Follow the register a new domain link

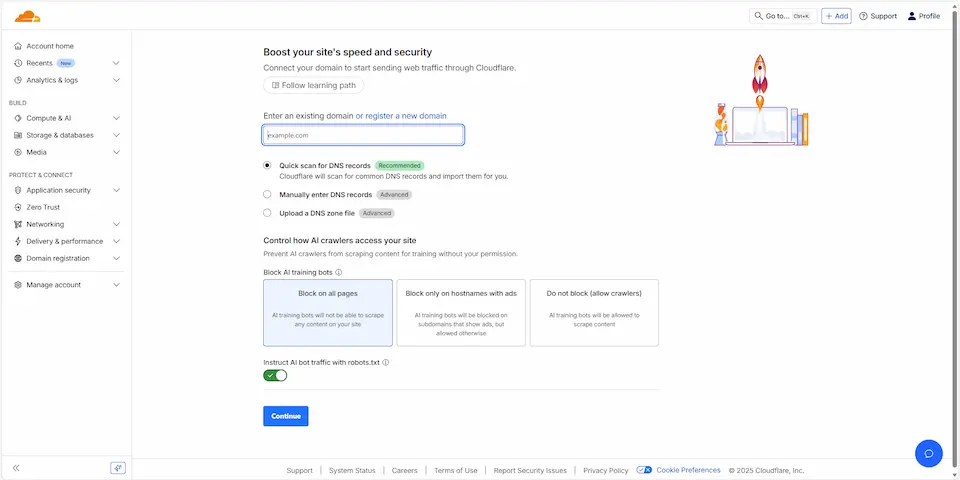coord(405,116)
